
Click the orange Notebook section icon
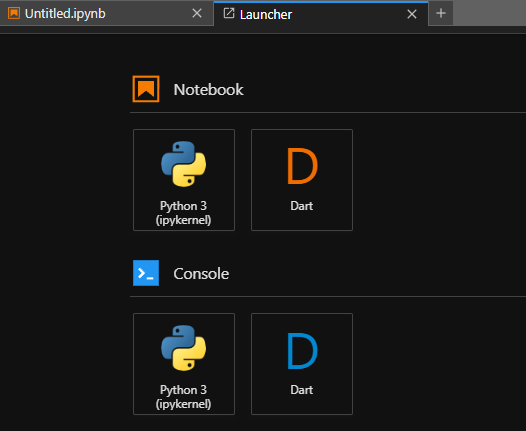146,89
